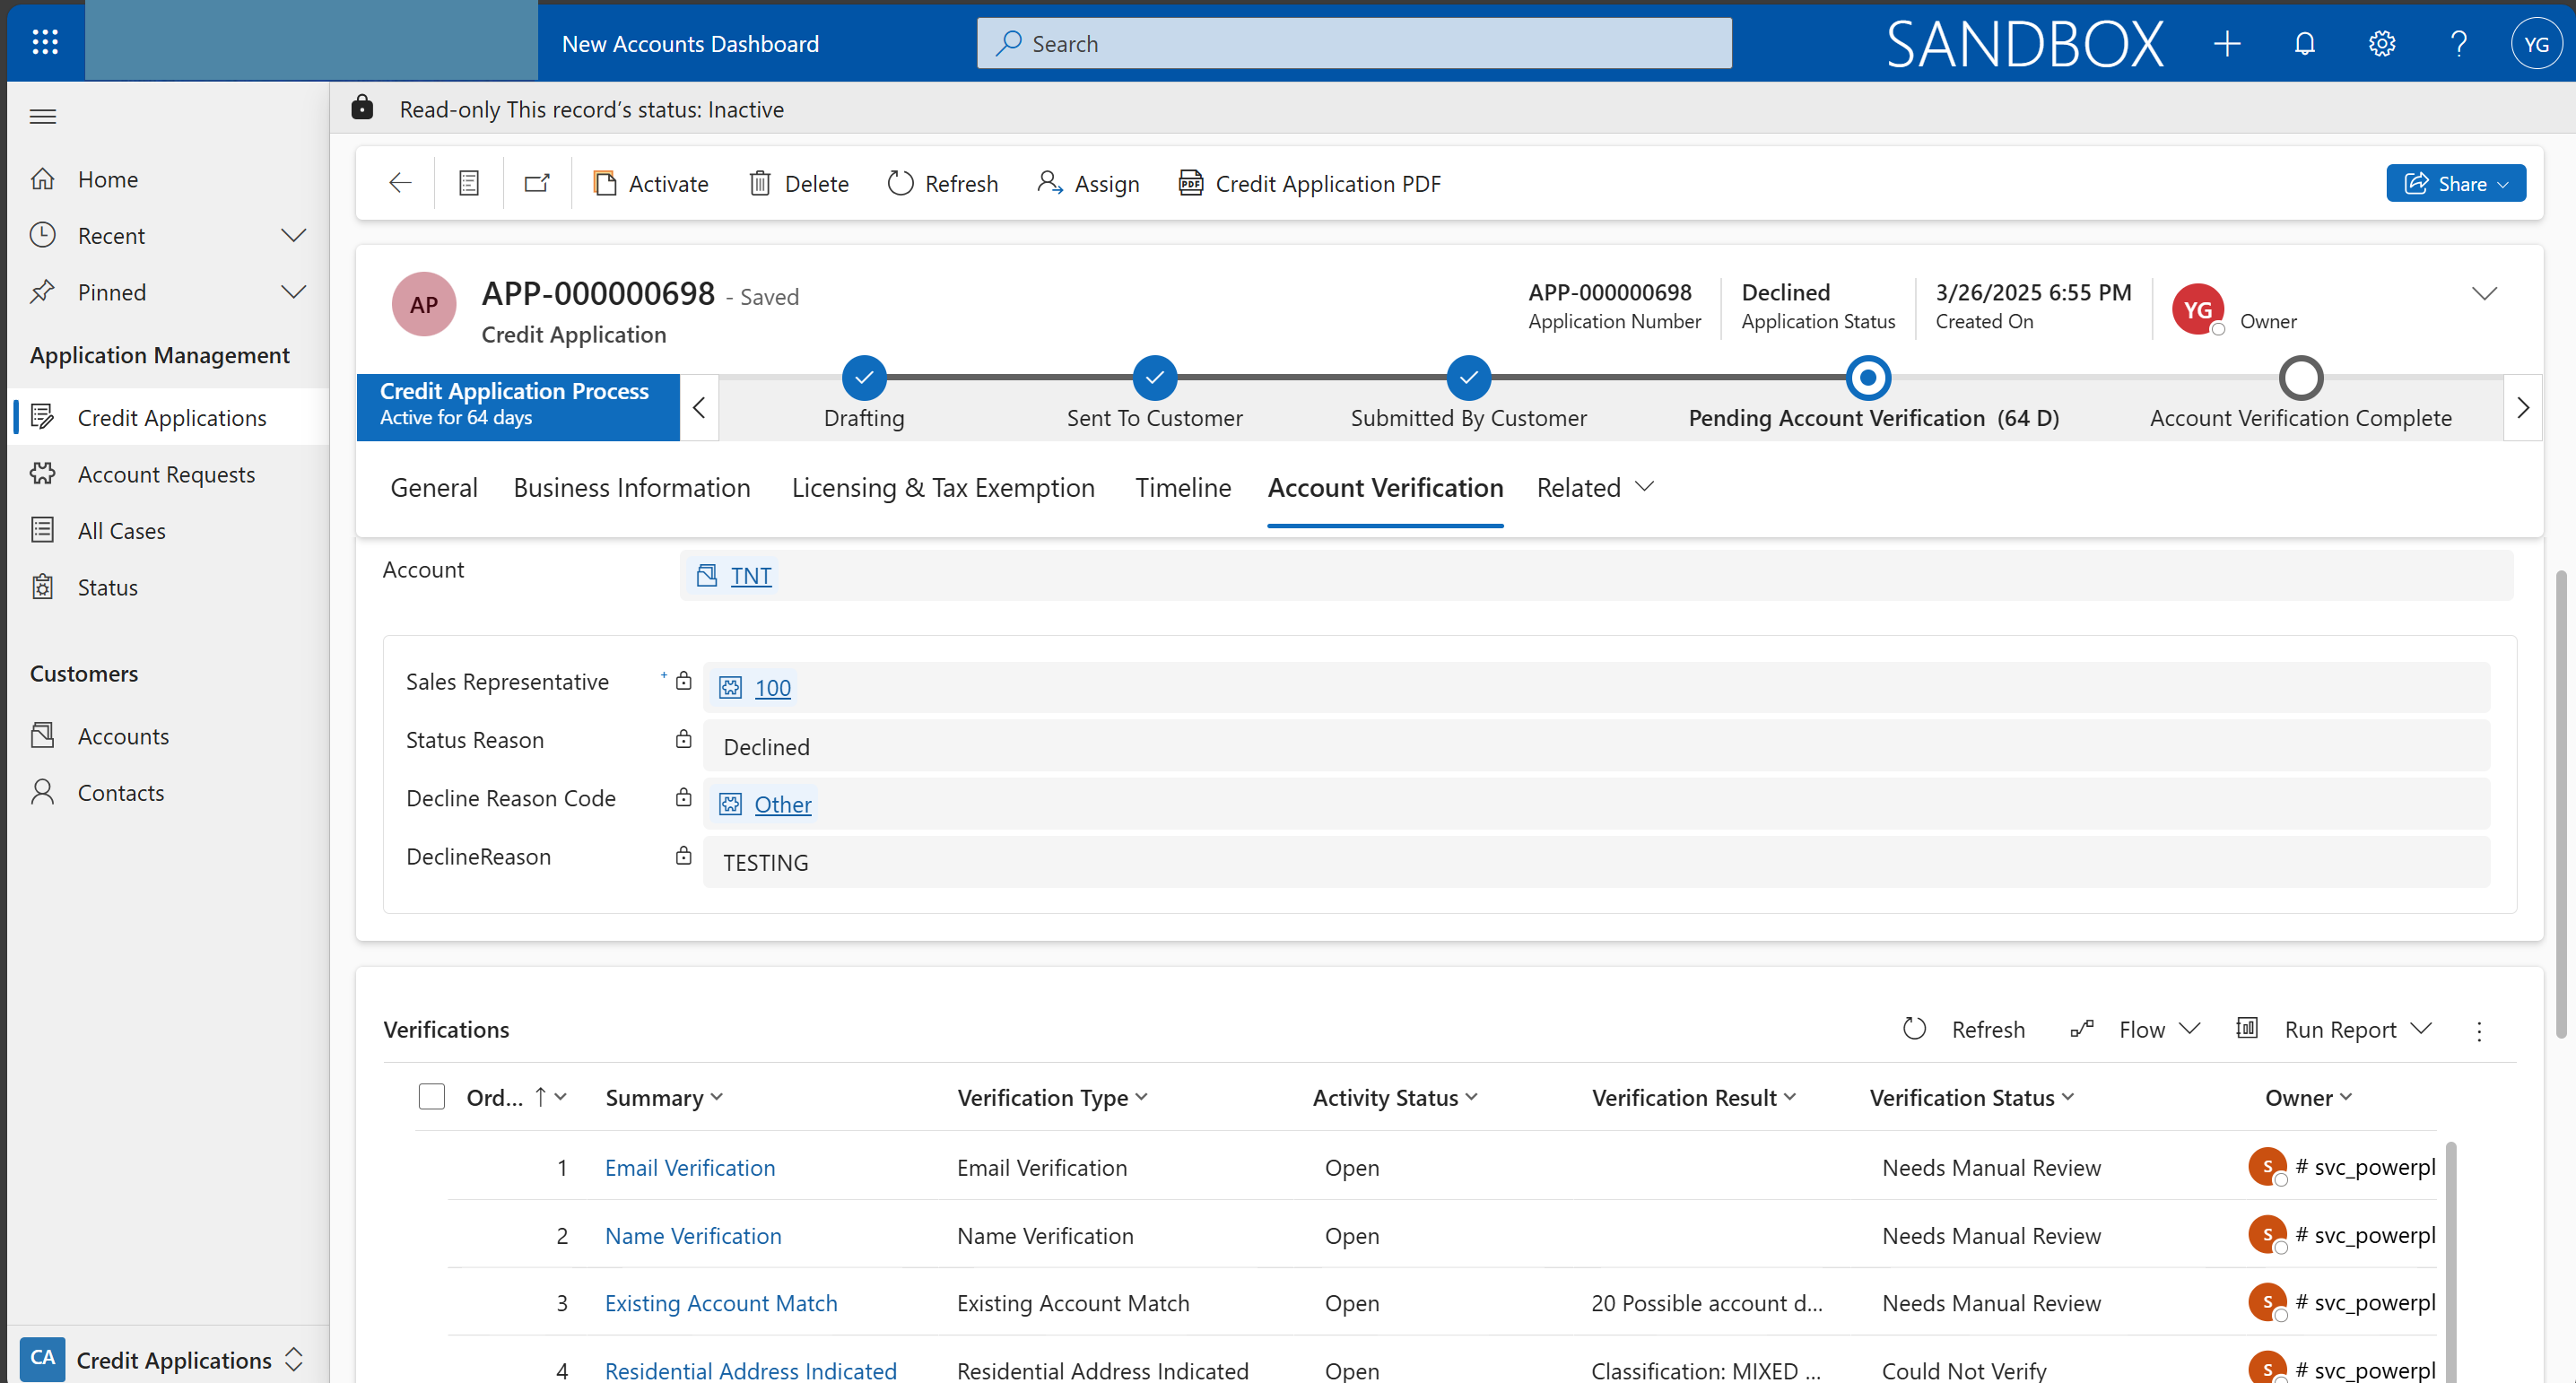Expand the record header chevron
This screenshot has width=2576, height=1383.
pos(2484,293)
